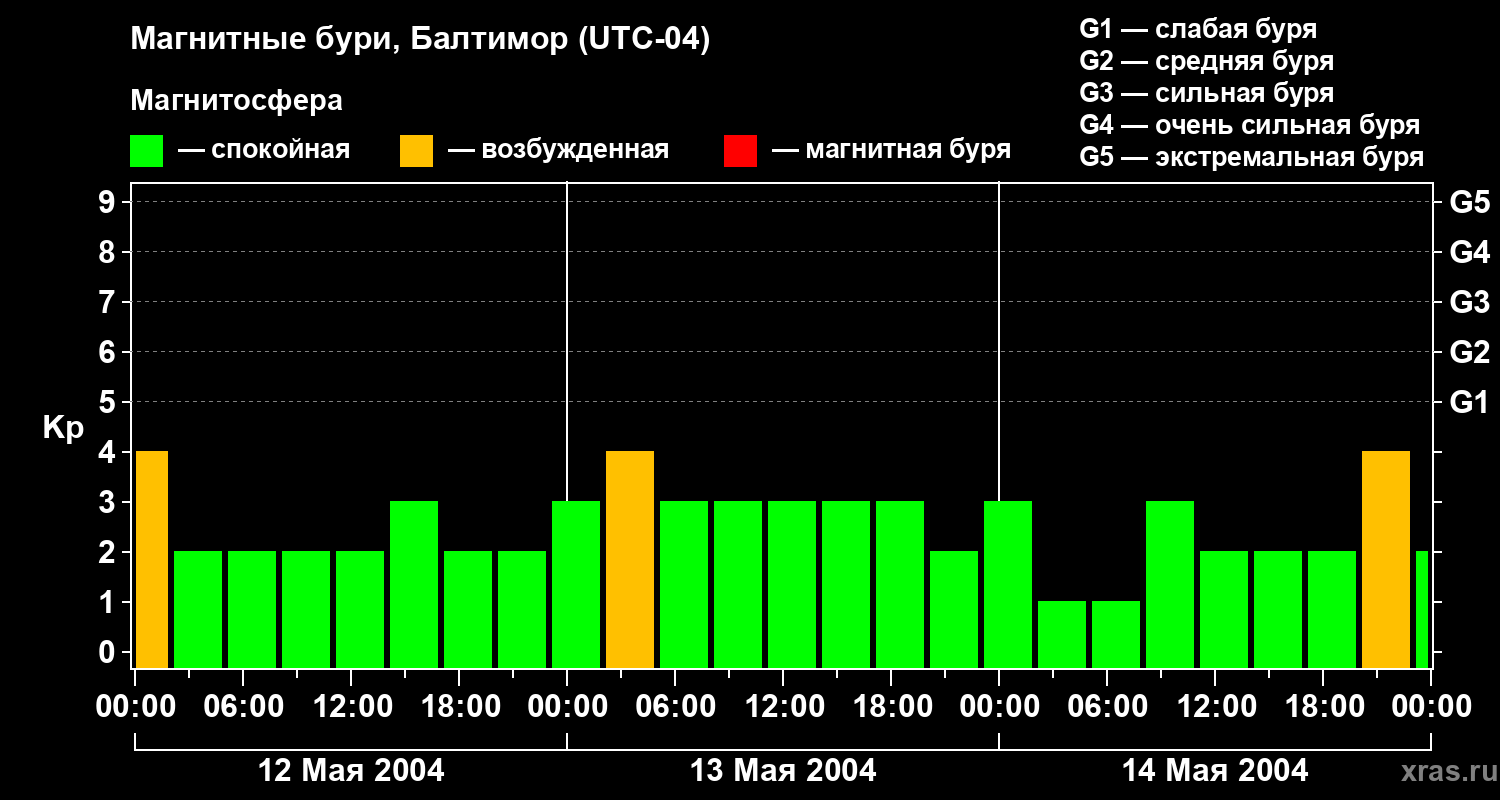
Task: Select the orange Kp 4 bar on 13 May
Action: 630,559
